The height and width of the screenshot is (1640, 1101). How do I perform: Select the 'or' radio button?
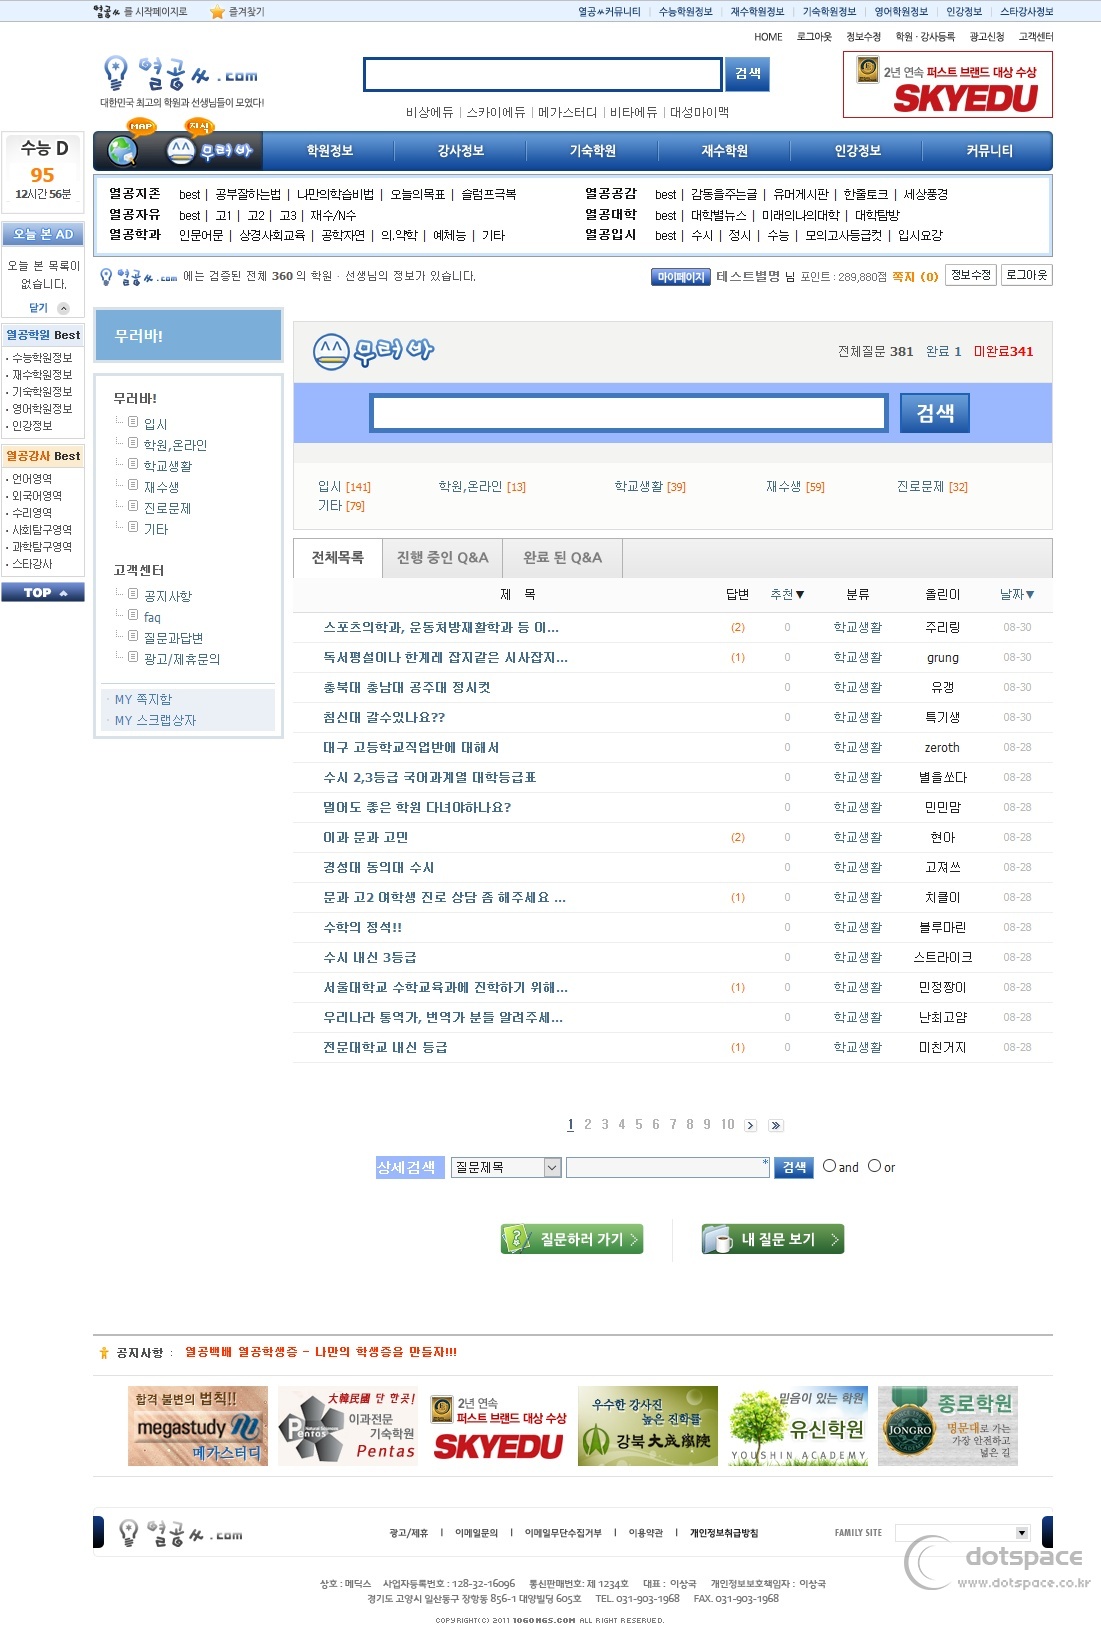[x=874, y=1165]
